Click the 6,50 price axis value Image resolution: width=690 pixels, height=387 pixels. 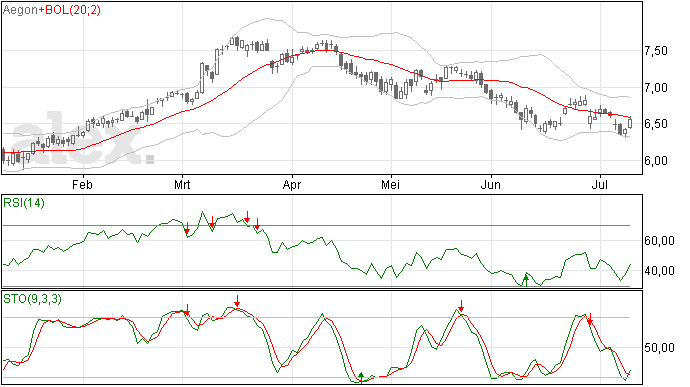click(x=656, y=124)
